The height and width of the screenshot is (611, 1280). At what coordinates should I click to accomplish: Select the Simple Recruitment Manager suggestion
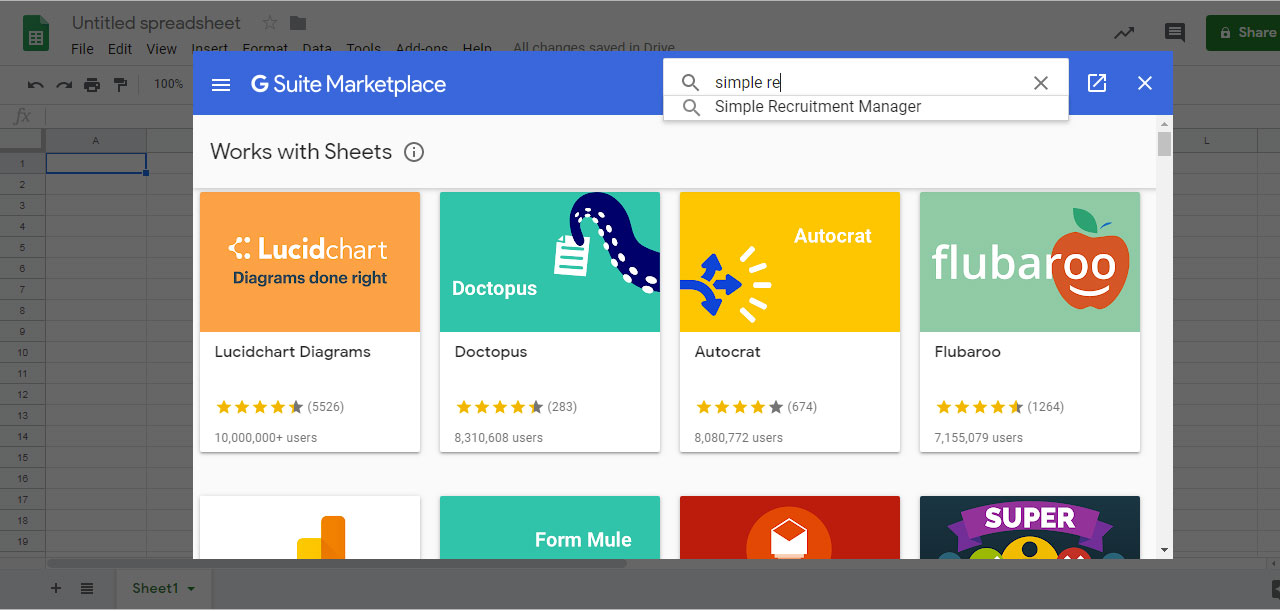(x=817, y=107)
